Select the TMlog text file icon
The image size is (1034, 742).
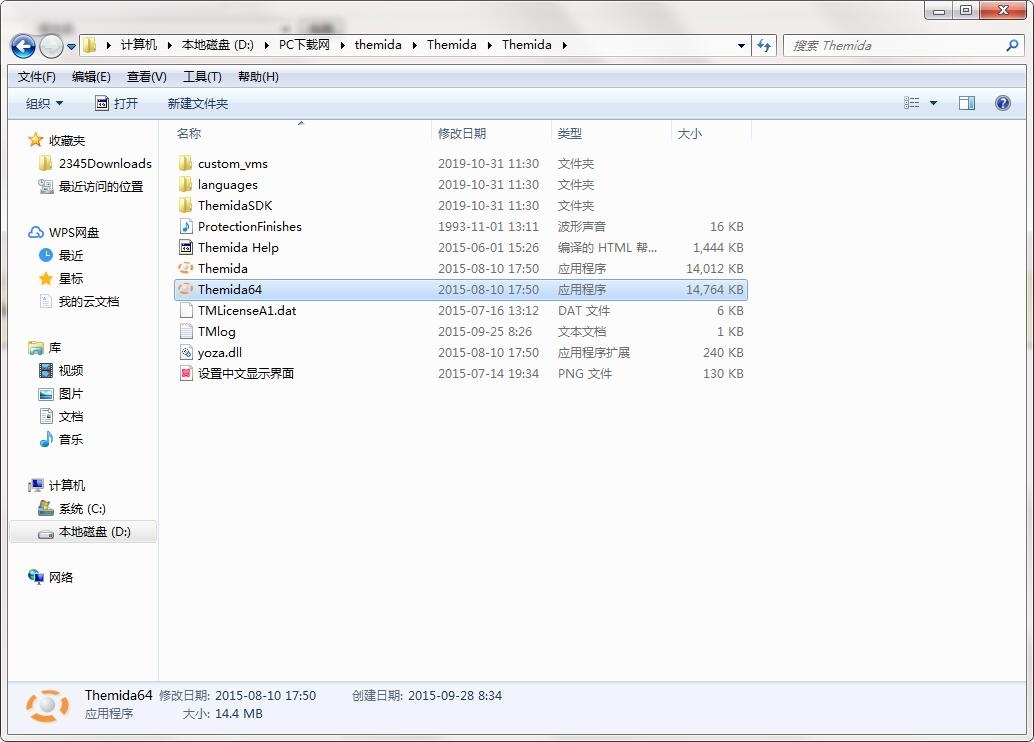point(186,332)
